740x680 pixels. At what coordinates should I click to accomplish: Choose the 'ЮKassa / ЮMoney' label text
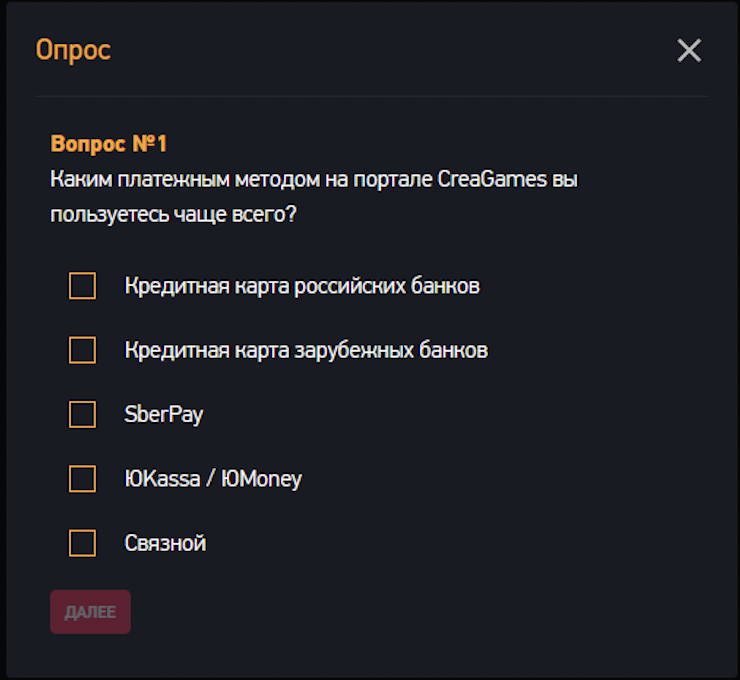[212, 479]
